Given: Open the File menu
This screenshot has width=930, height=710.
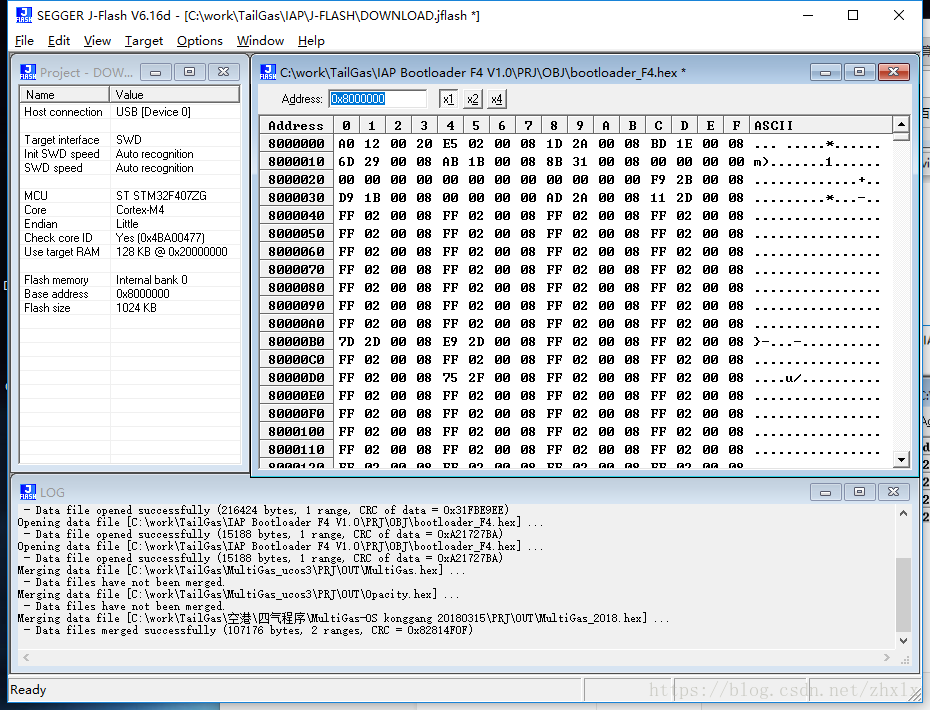Looking at the screenshot, I should pos(24,41).
